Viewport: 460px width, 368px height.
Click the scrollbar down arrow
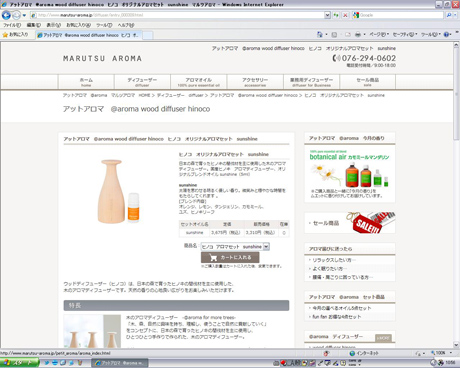pos(456,345)
